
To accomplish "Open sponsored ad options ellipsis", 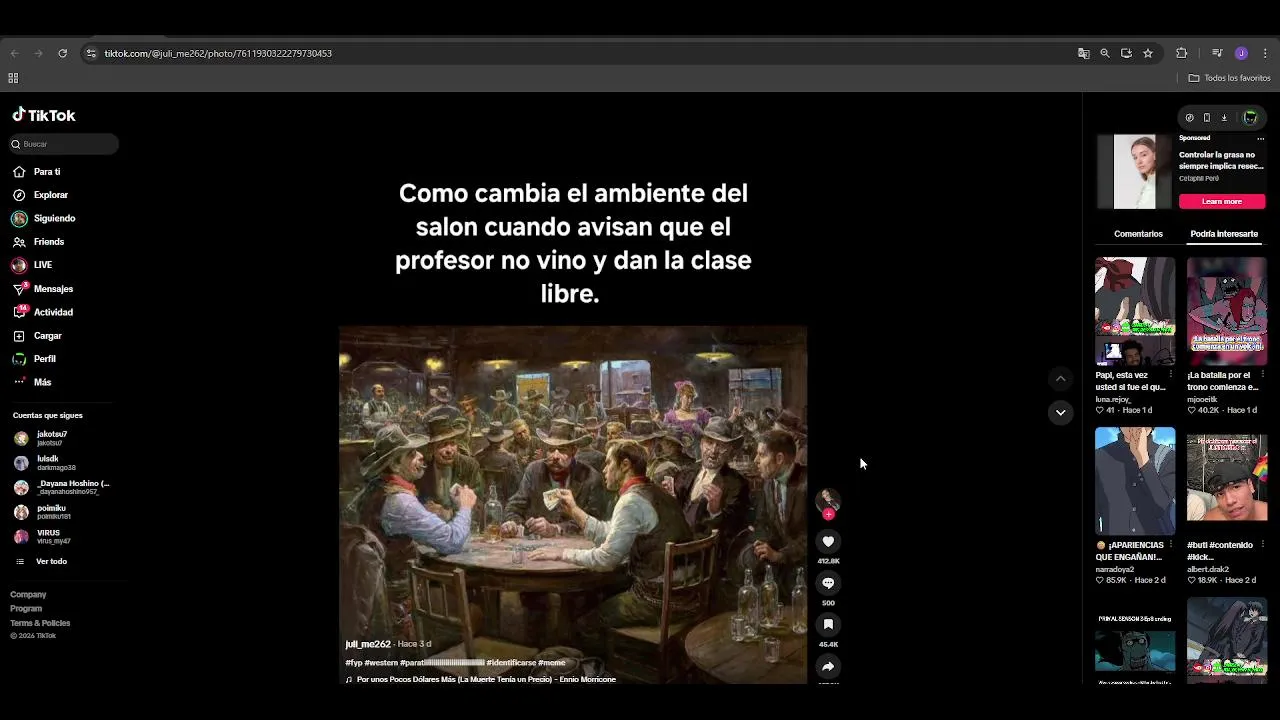I will [1262, 139].
